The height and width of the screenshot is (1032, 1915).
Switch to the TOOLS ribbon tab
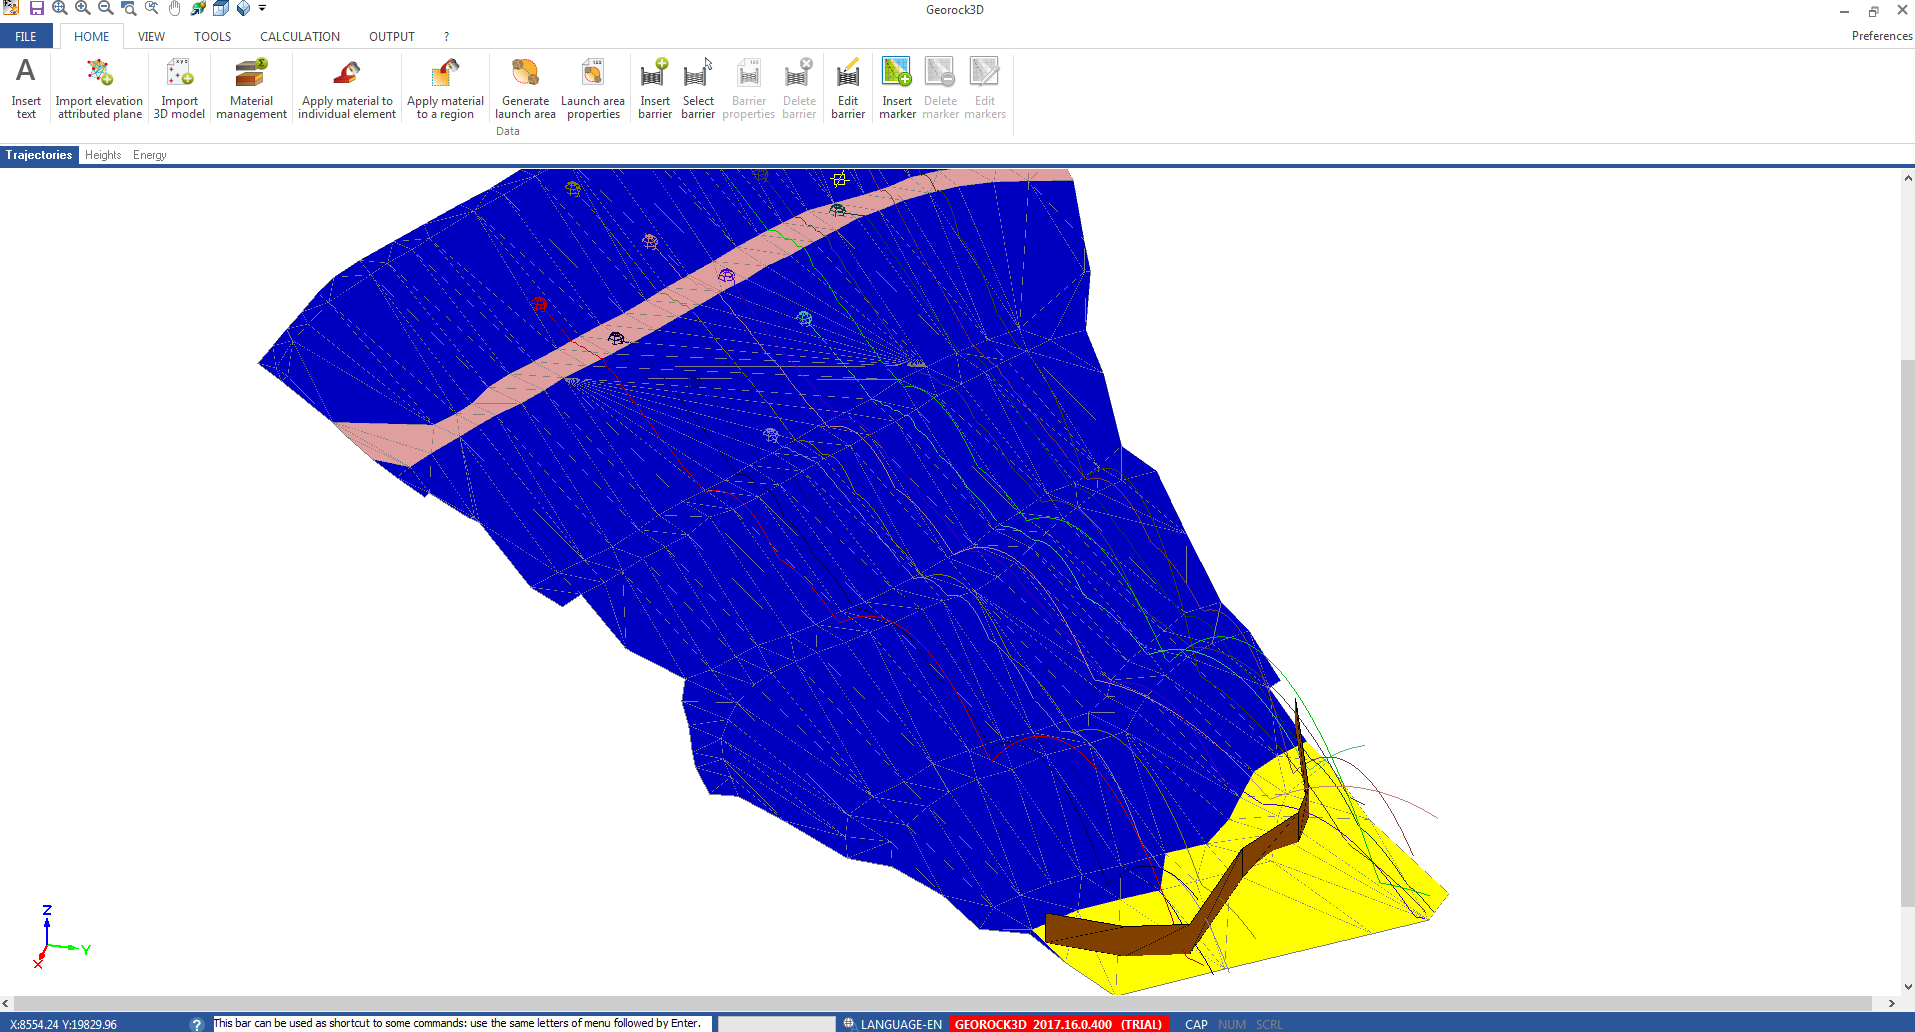[212, 36]
